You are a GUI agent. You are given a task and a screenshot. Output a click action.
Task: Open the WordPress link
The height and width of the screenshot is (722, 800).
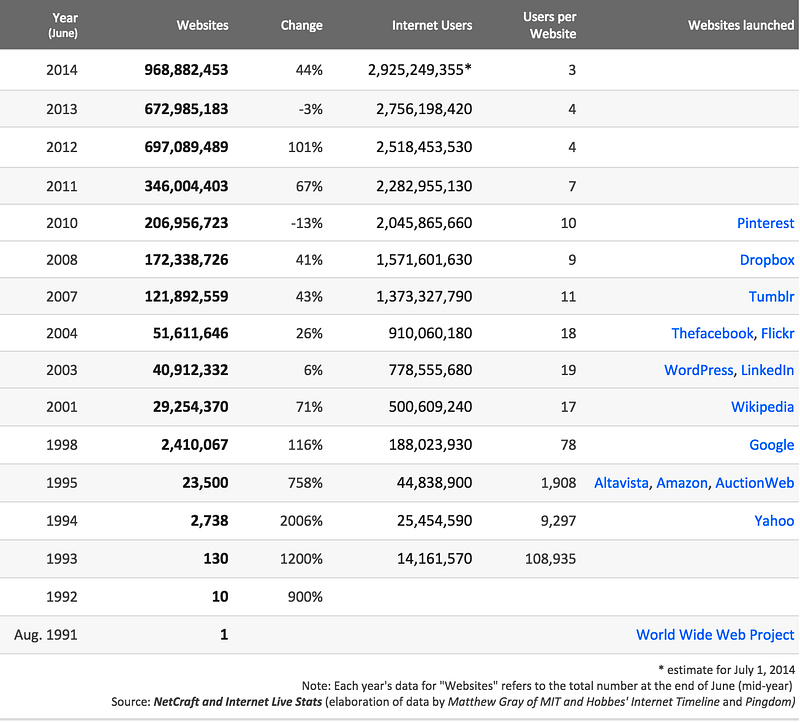coord(698,370)
